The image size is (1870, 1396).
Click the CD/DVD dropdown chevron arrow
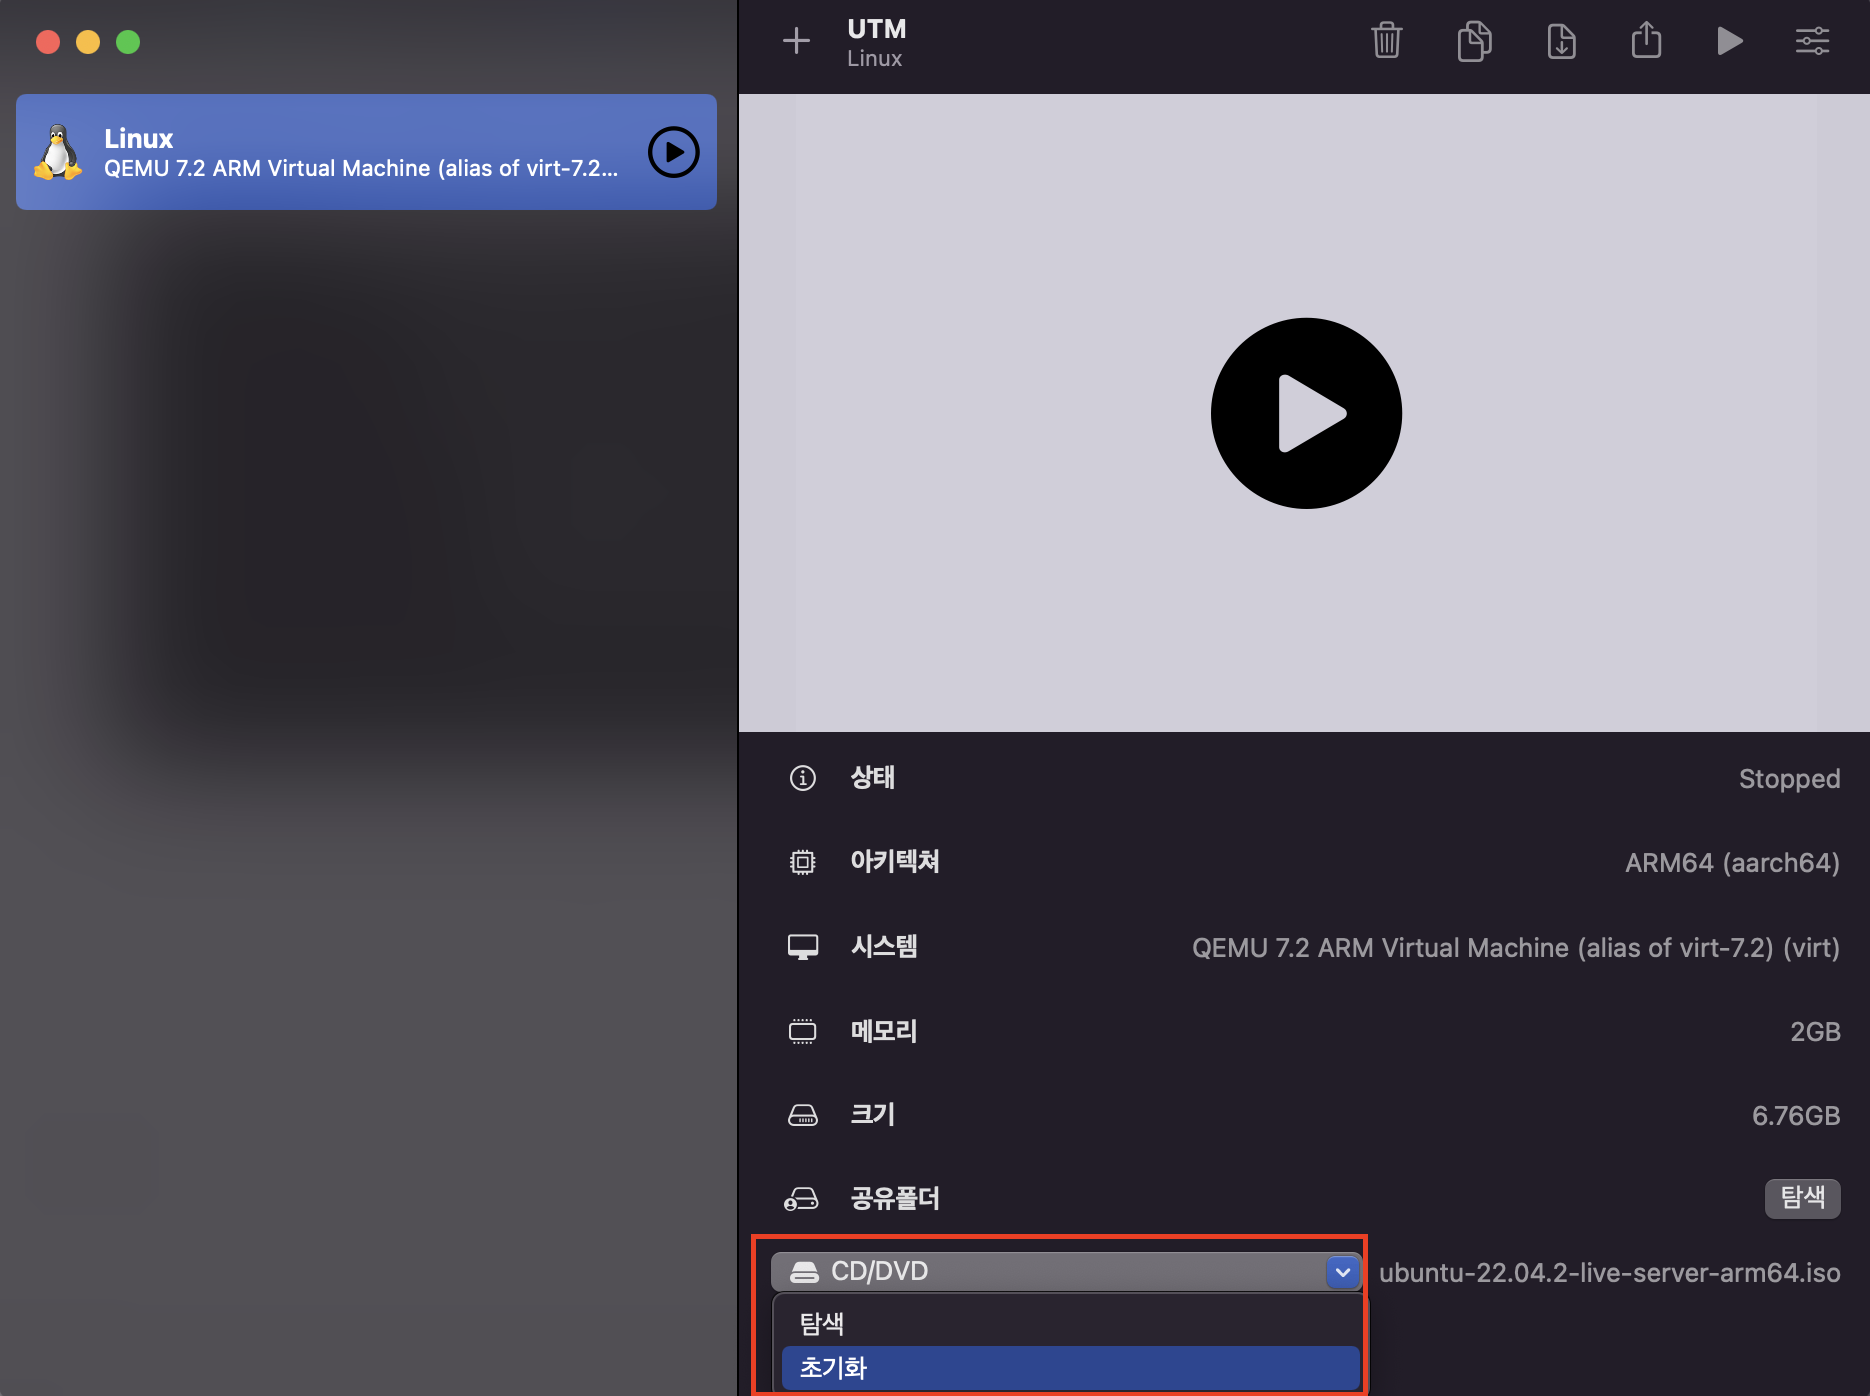(x=1343, y=1272)
